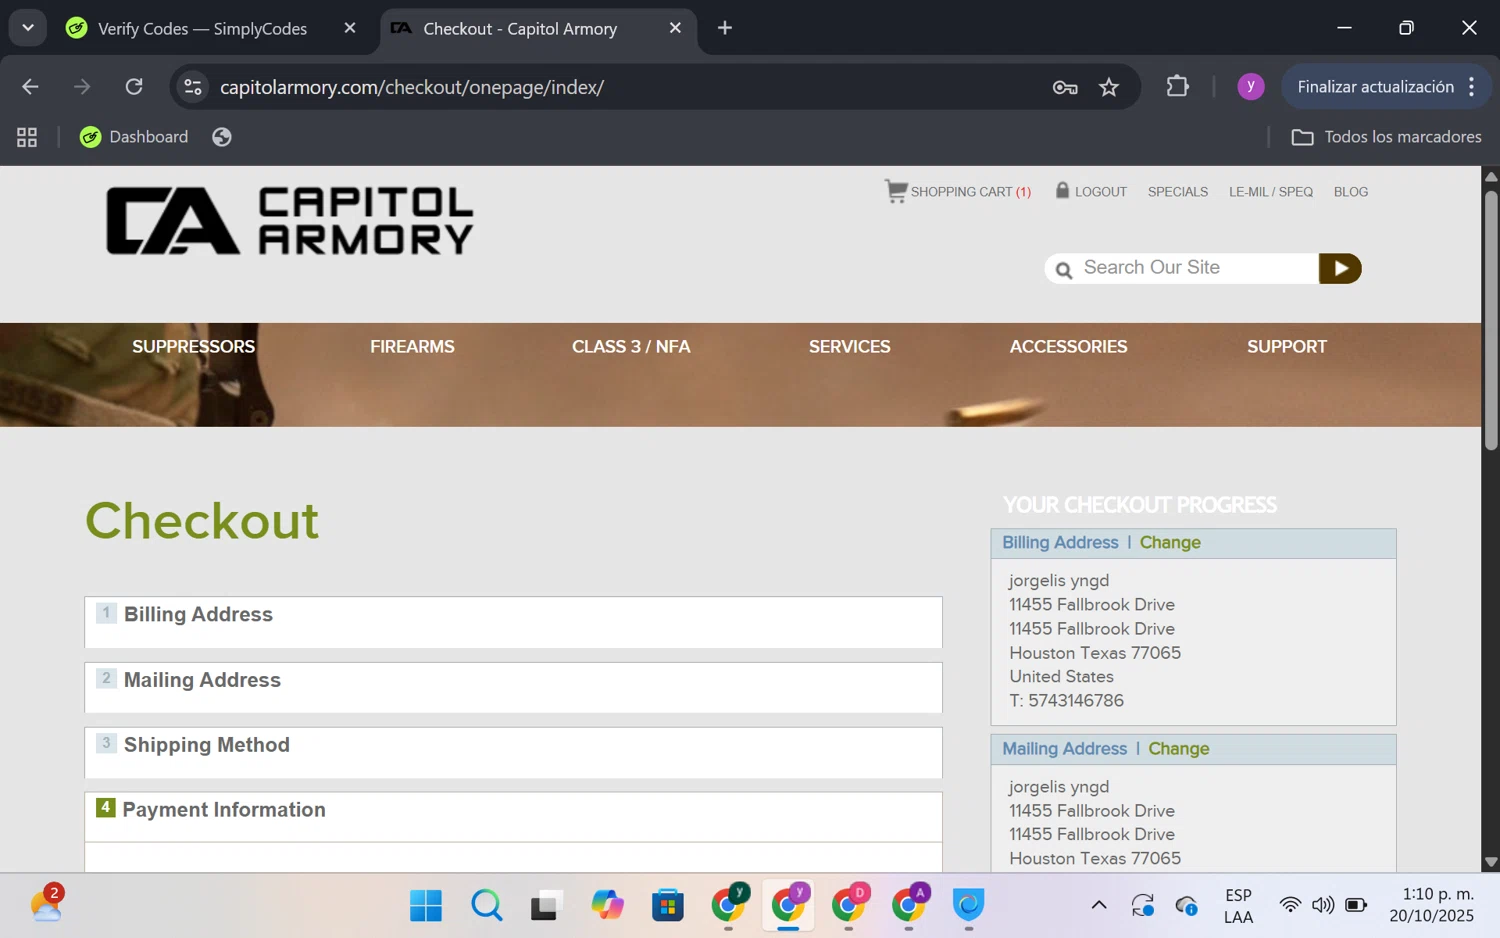Reload the checkout page
The image size is (1500, 938).
[134, 87]
